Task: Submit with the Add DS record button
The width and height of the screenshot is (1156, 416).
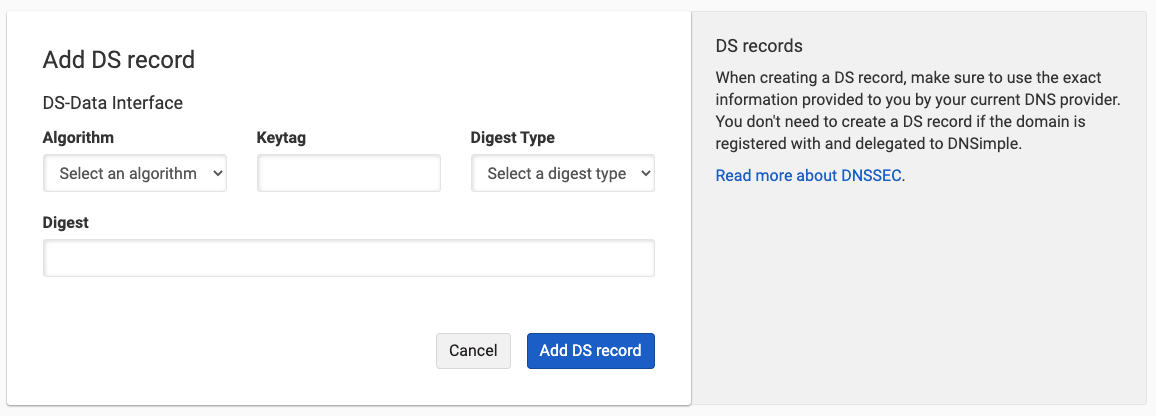Action: click(591, 350)
